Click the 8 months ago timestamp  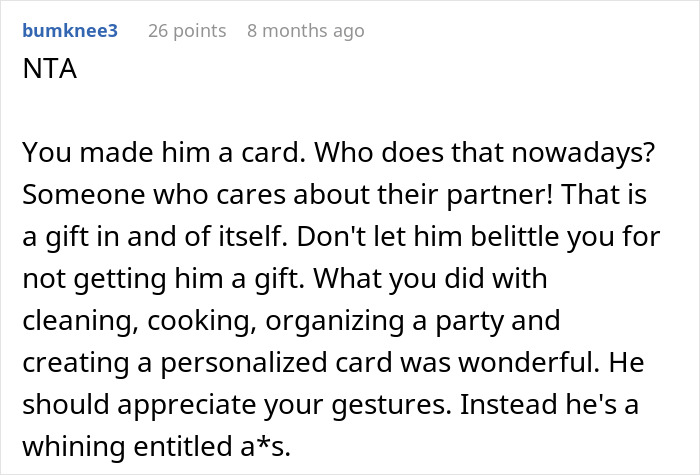pos(305,30)
